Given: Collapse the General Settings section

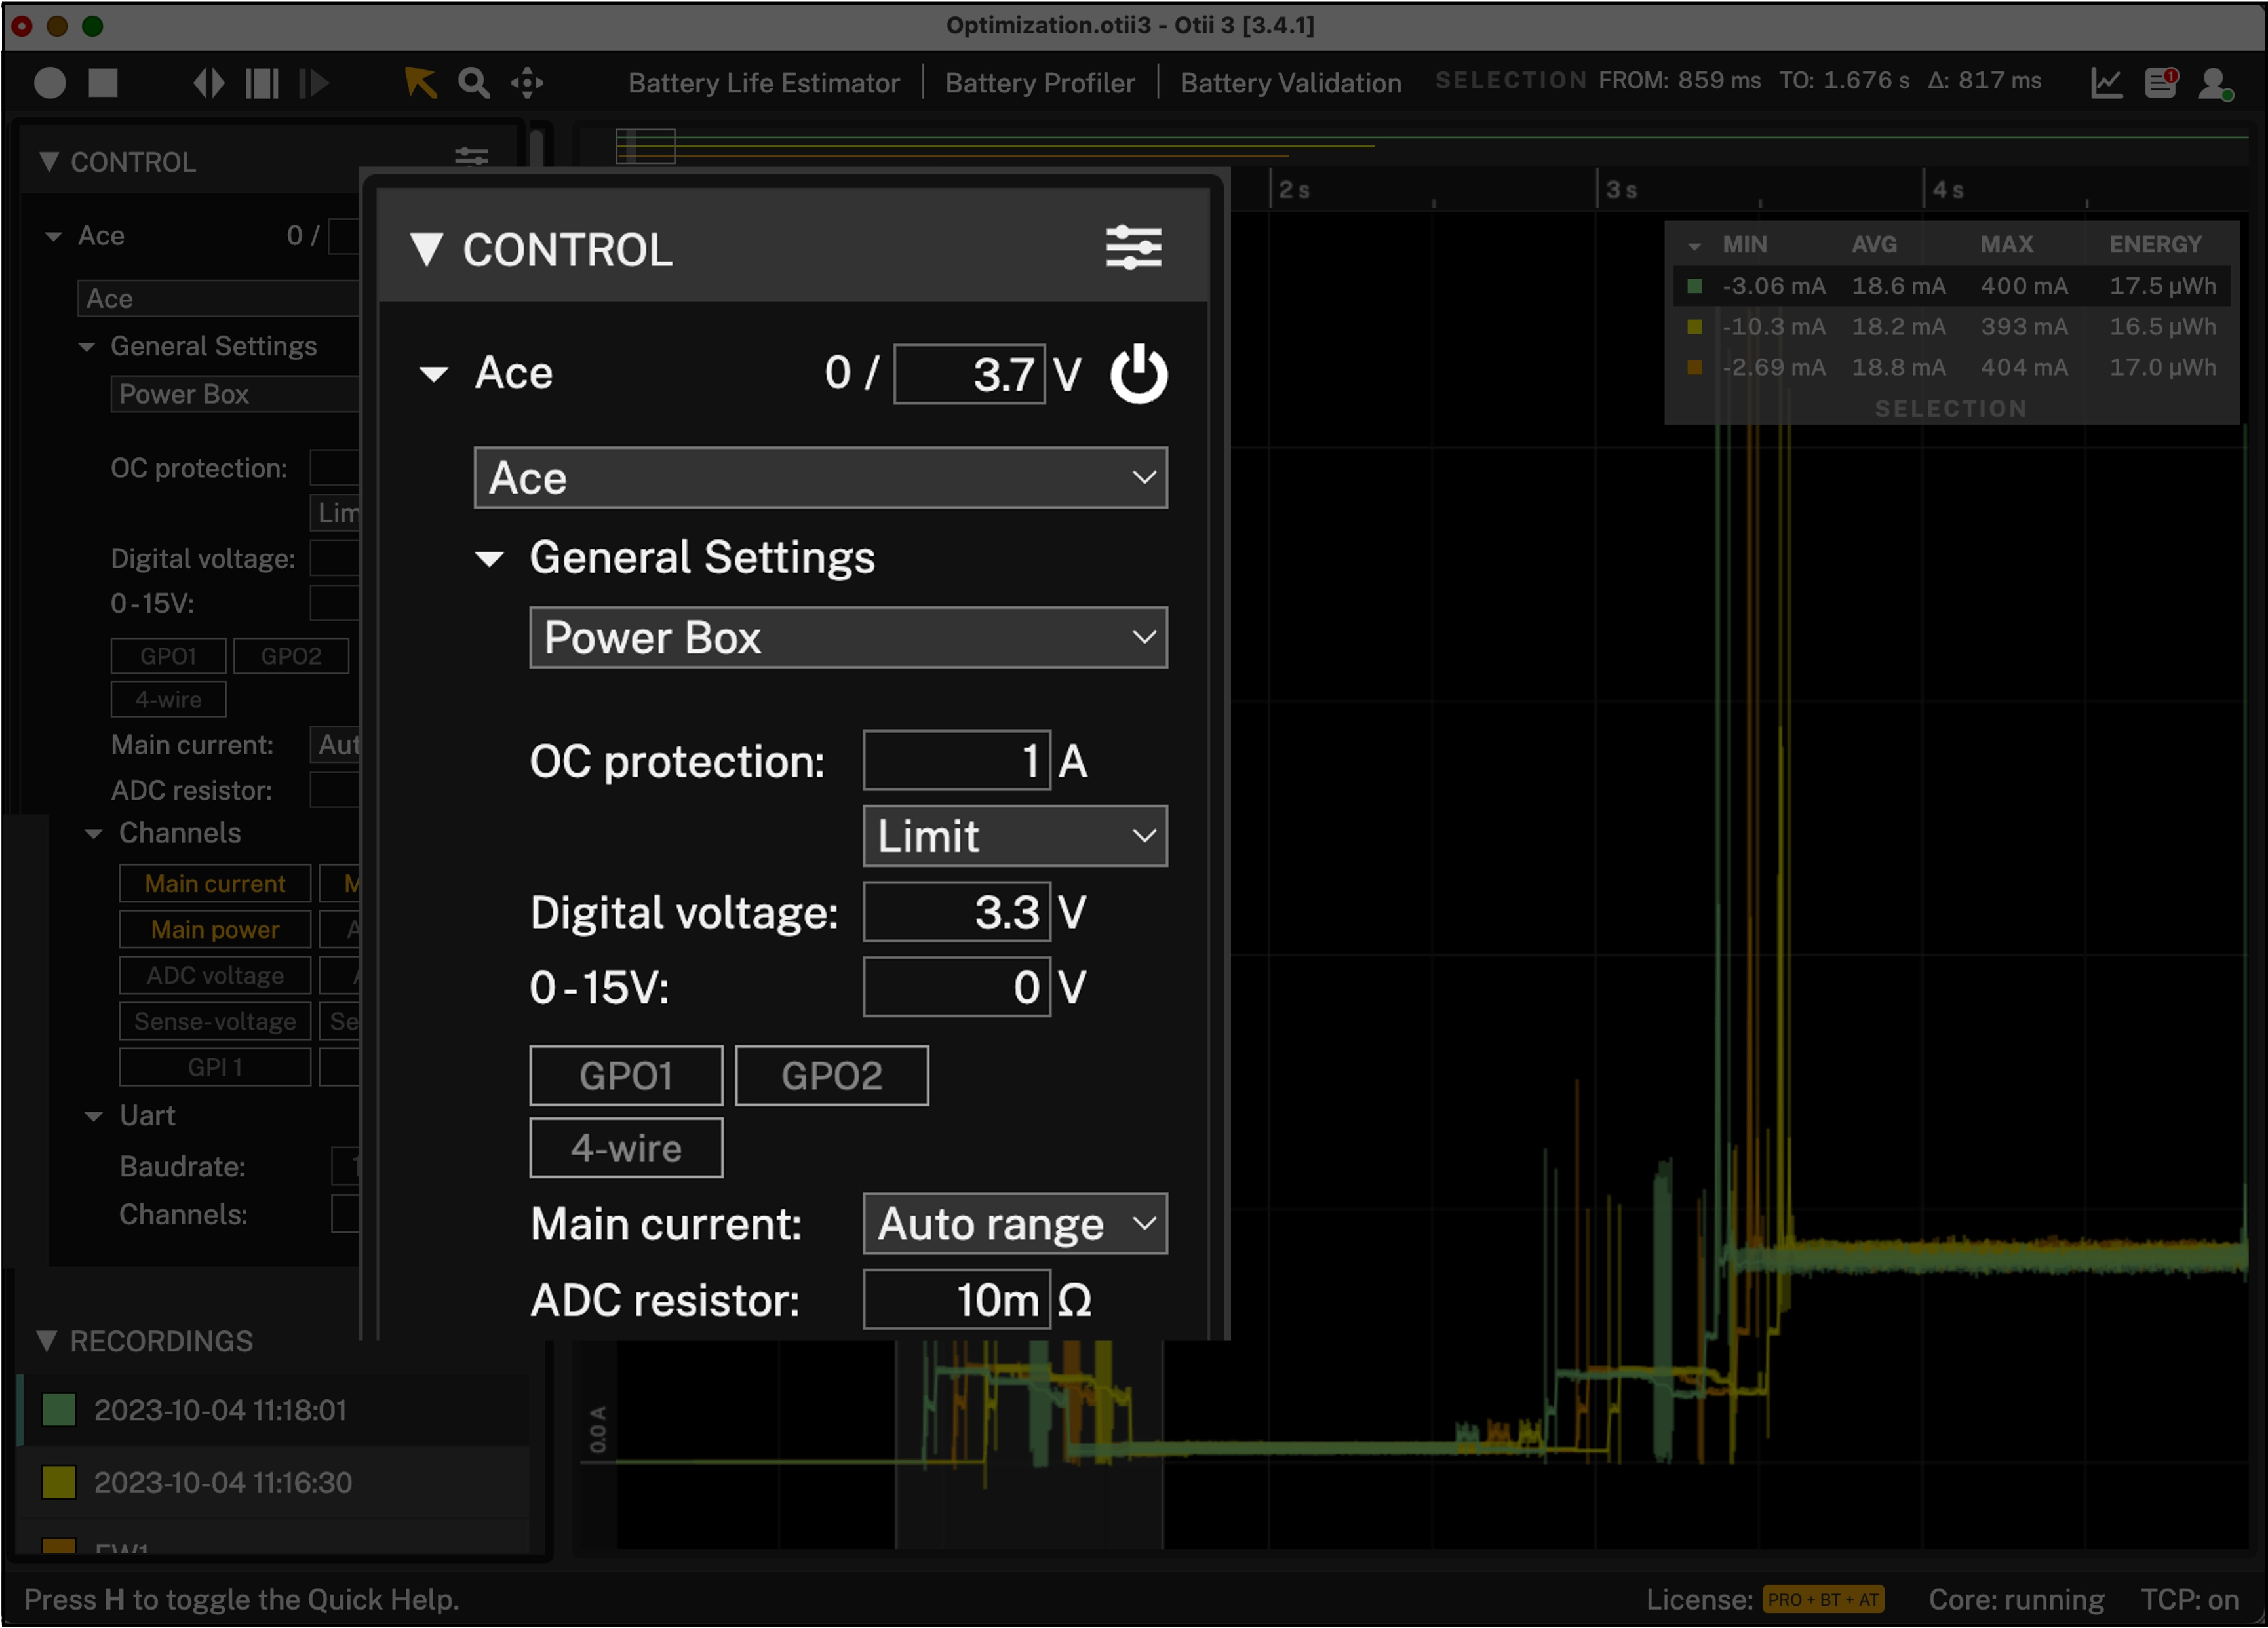Looking at the screenshot, I should tap(491, 558).
